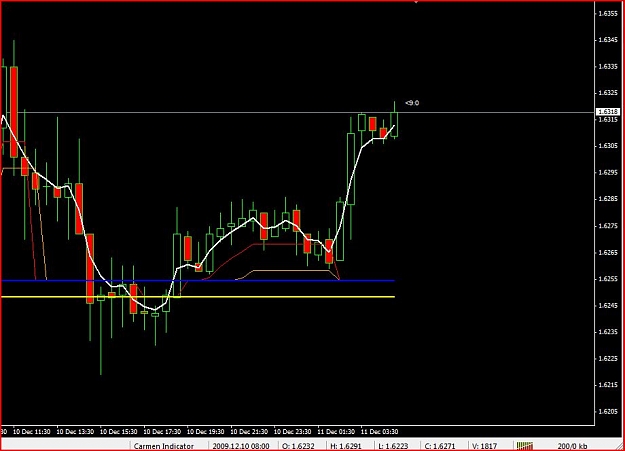Click the "H: 1.6291" high value
Viewport: 625px width, 451px height.
(x=348, y=446)
